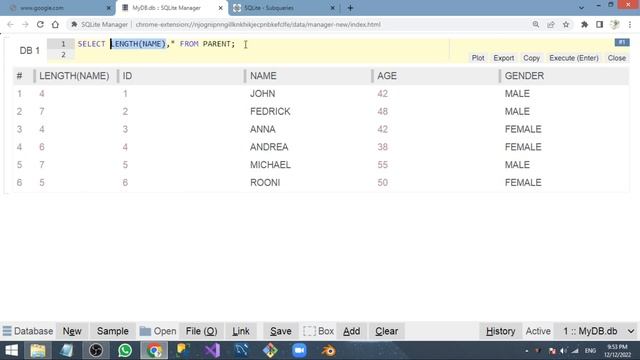Click the address bar URL
The height and width of the screenshot is (360, 640).
[258, 24]
